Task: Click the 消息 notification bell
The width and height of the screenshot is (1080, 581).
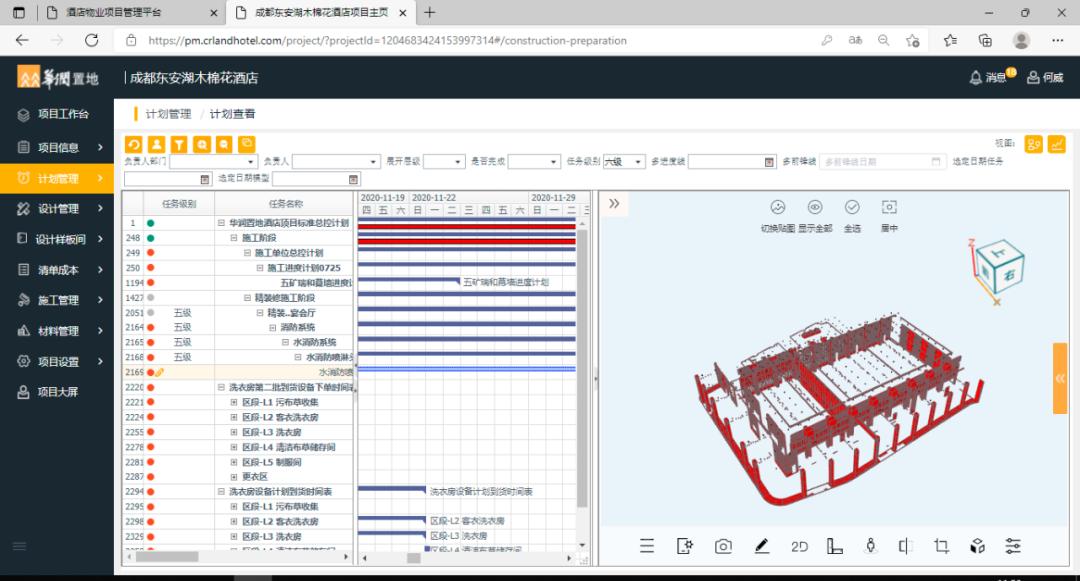Action: point(985,76)
